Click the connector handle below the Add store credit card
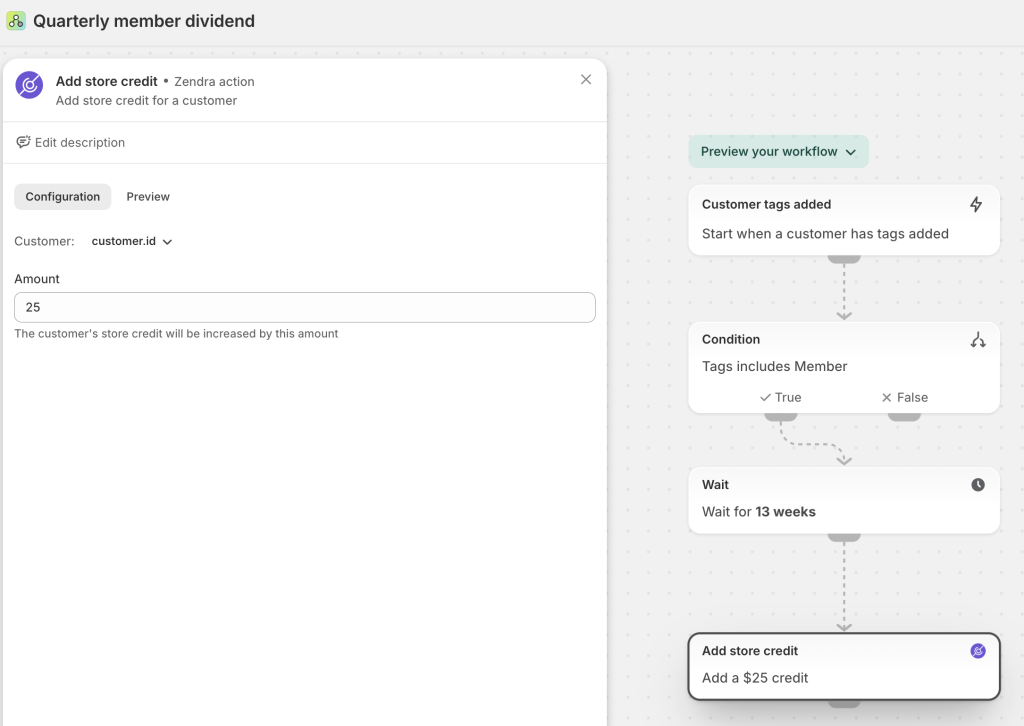This screenshot has height=726, width=1024. pos(844,704)
